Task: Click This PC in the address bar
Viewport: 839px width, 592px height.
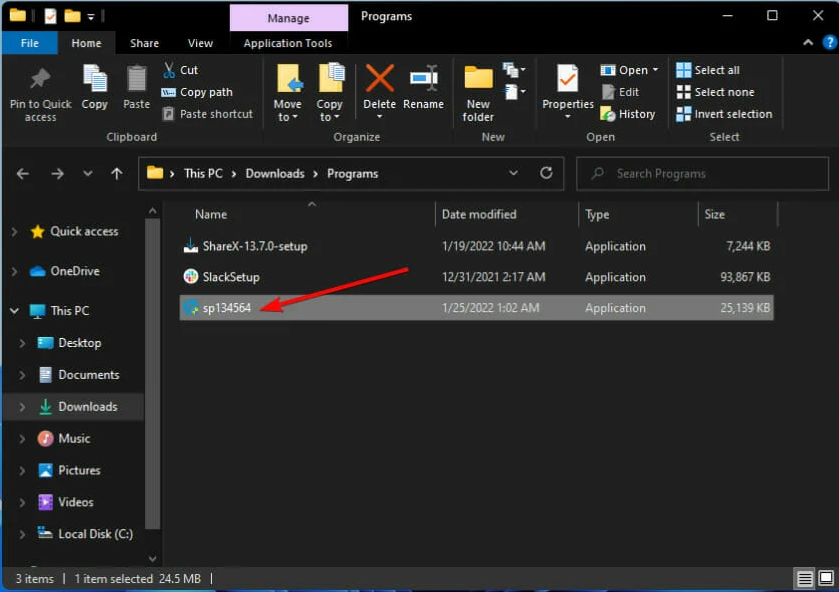Action: click(203, 173)
